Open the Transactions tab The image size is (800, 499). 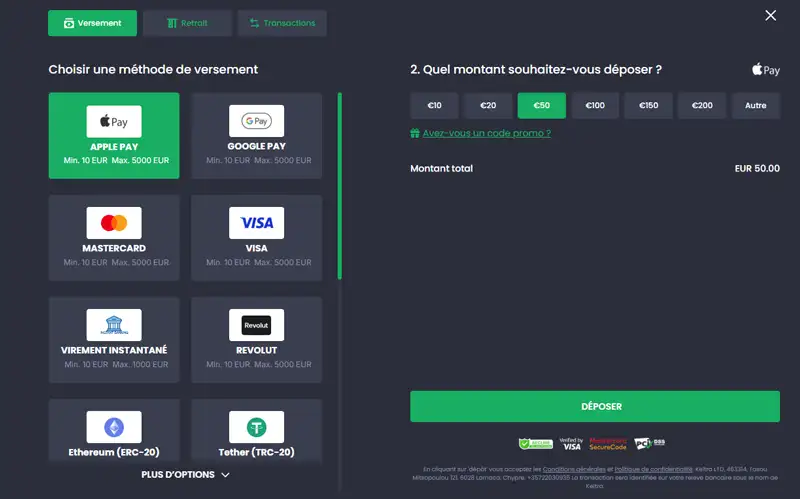point(282,23)
